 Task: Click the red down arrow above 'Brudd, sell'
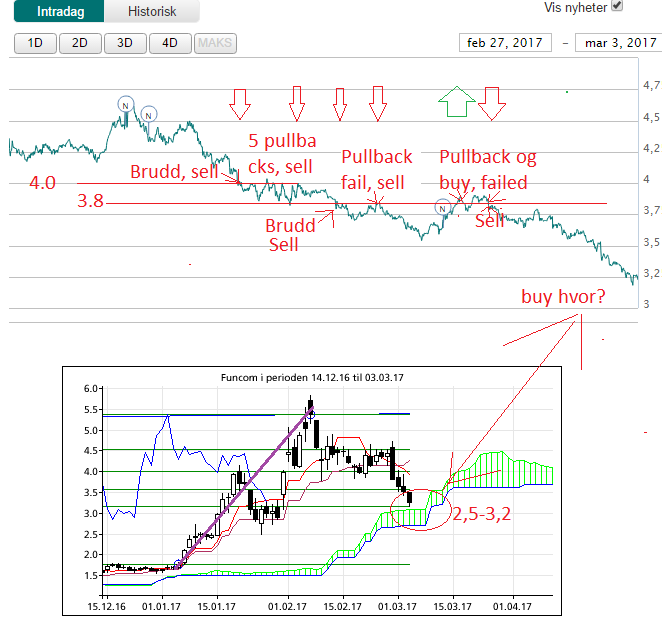pyautogui.click(x=239, y=101)
